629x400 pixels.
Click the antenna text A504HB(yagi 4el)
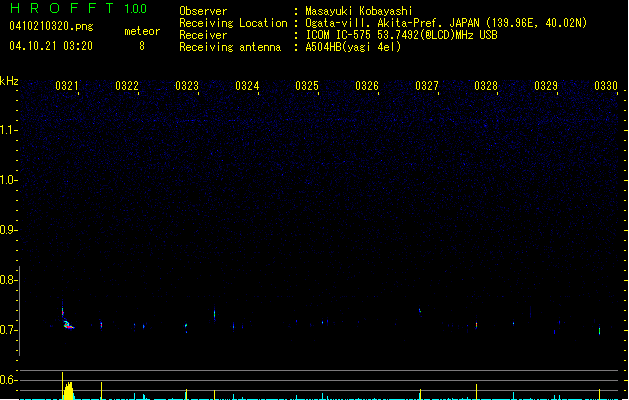click(x=353, y=47)
